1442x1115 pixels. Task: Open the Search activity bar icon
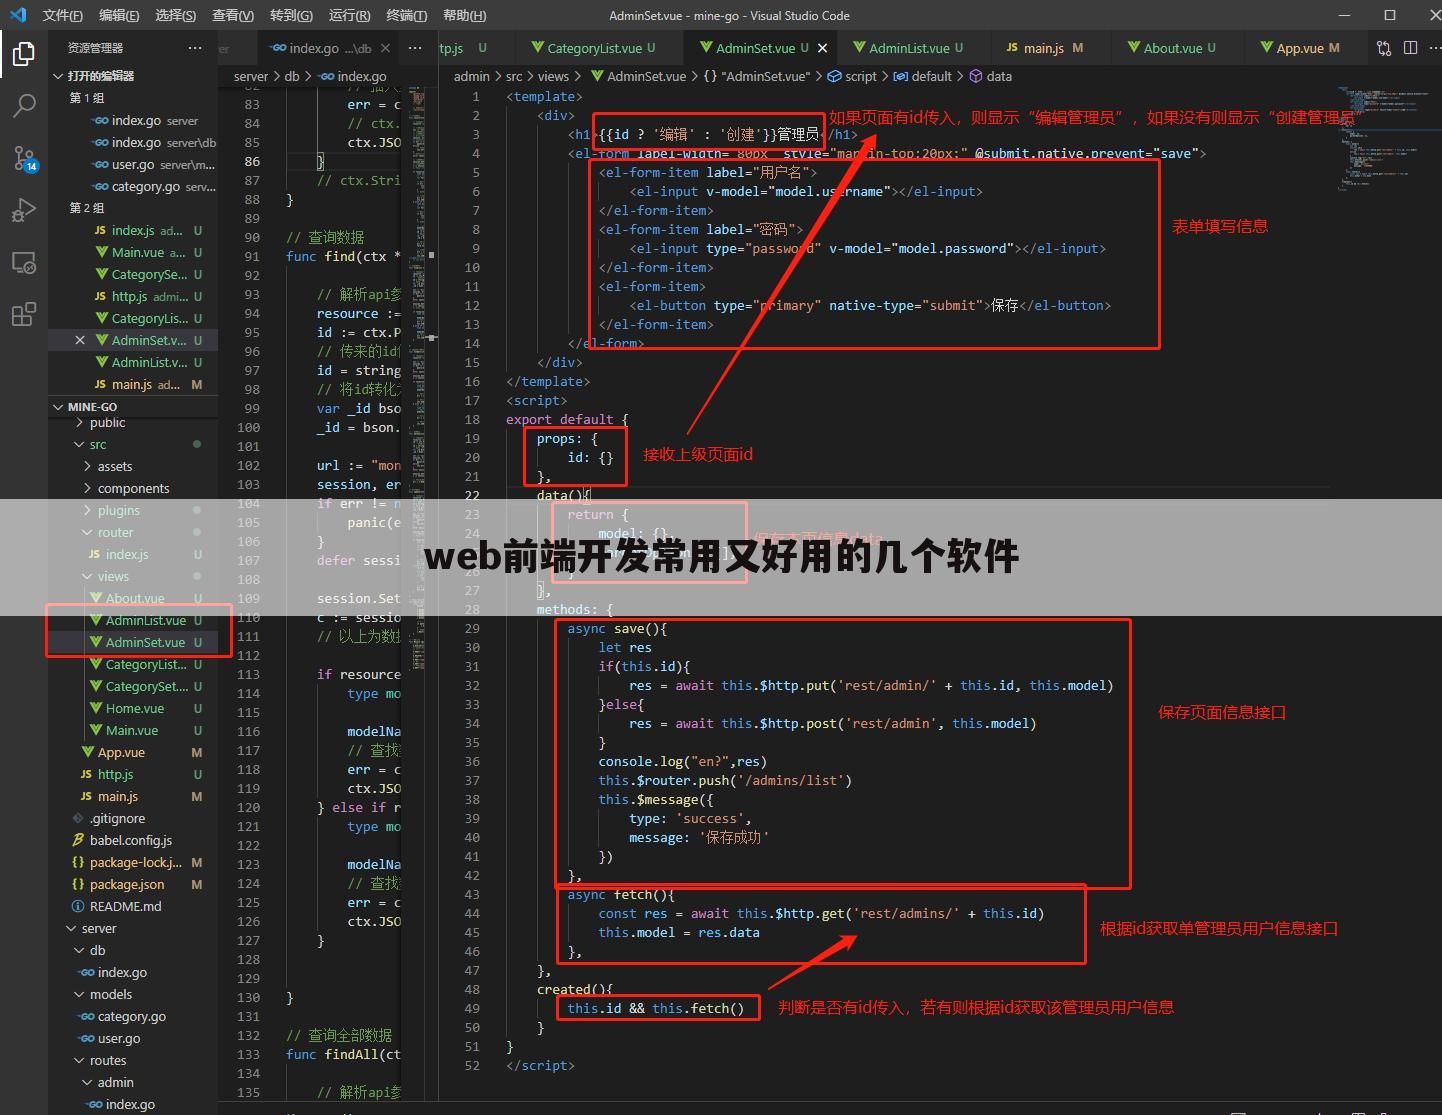pos(23,105)
